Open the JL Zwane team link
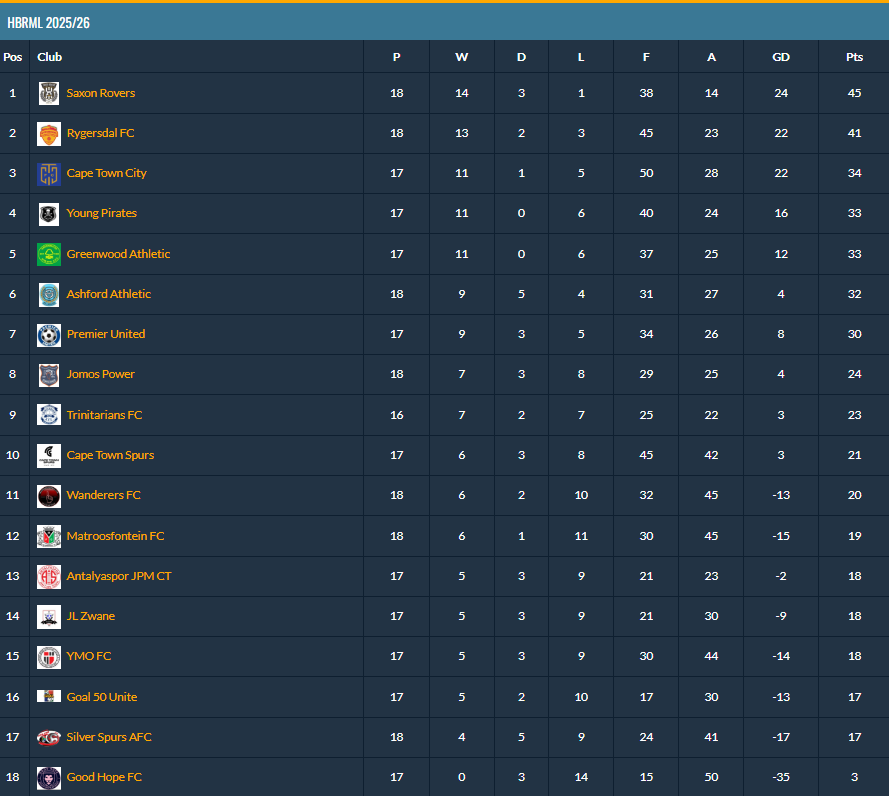 pyautogui.click(x=90, y=616)
